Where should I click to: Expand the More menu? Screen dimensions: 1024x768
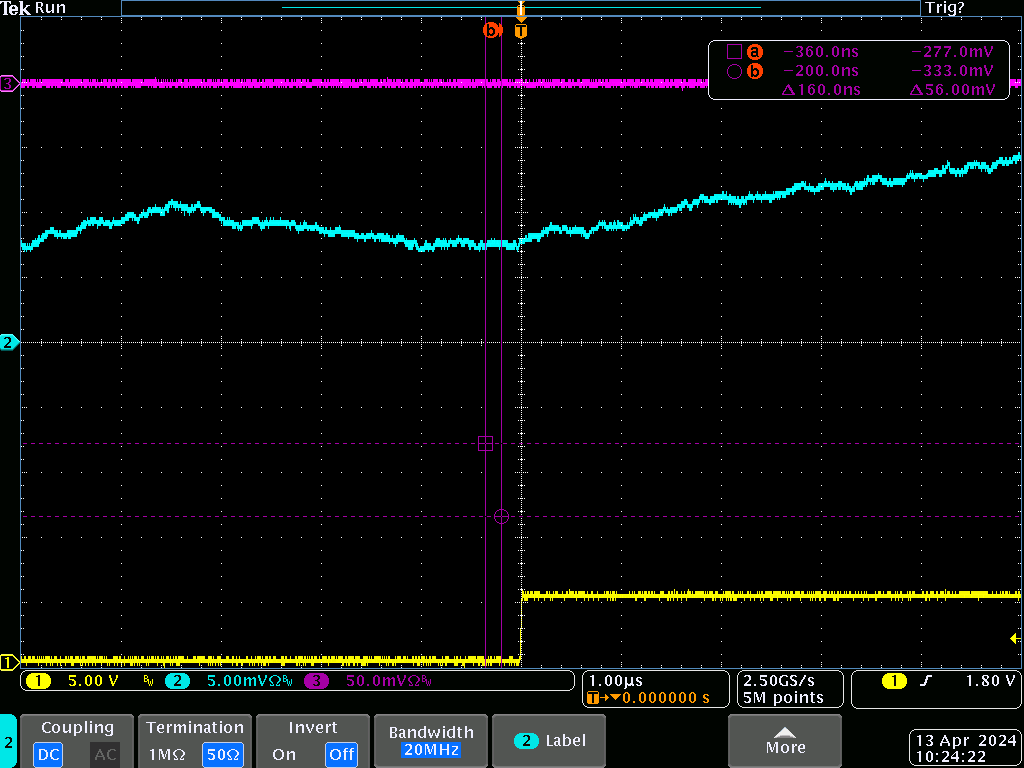click(x=784, y=741)
